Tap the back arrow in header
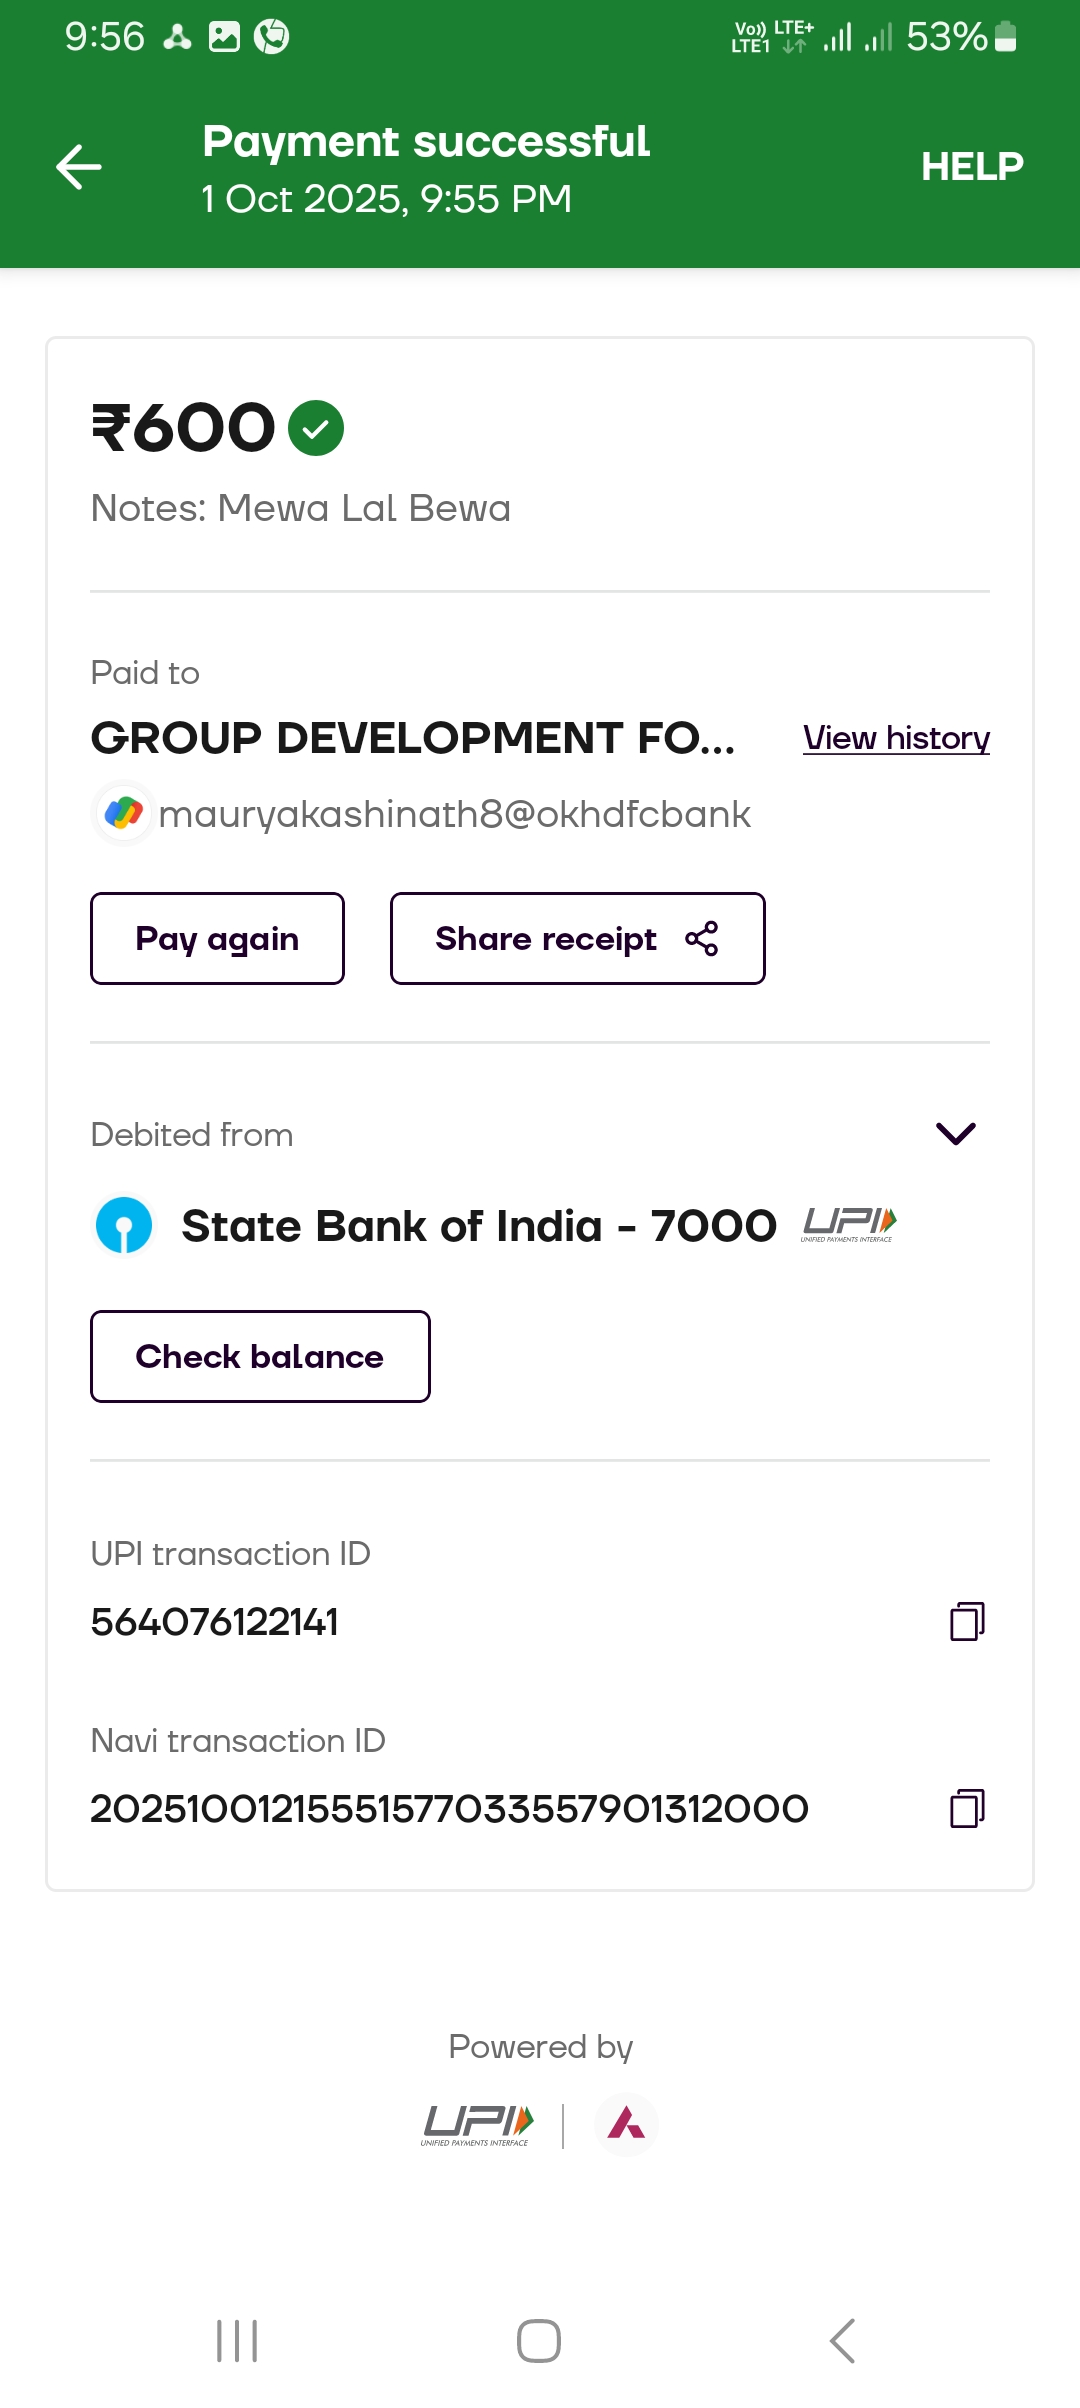 [x=79, y=167]
